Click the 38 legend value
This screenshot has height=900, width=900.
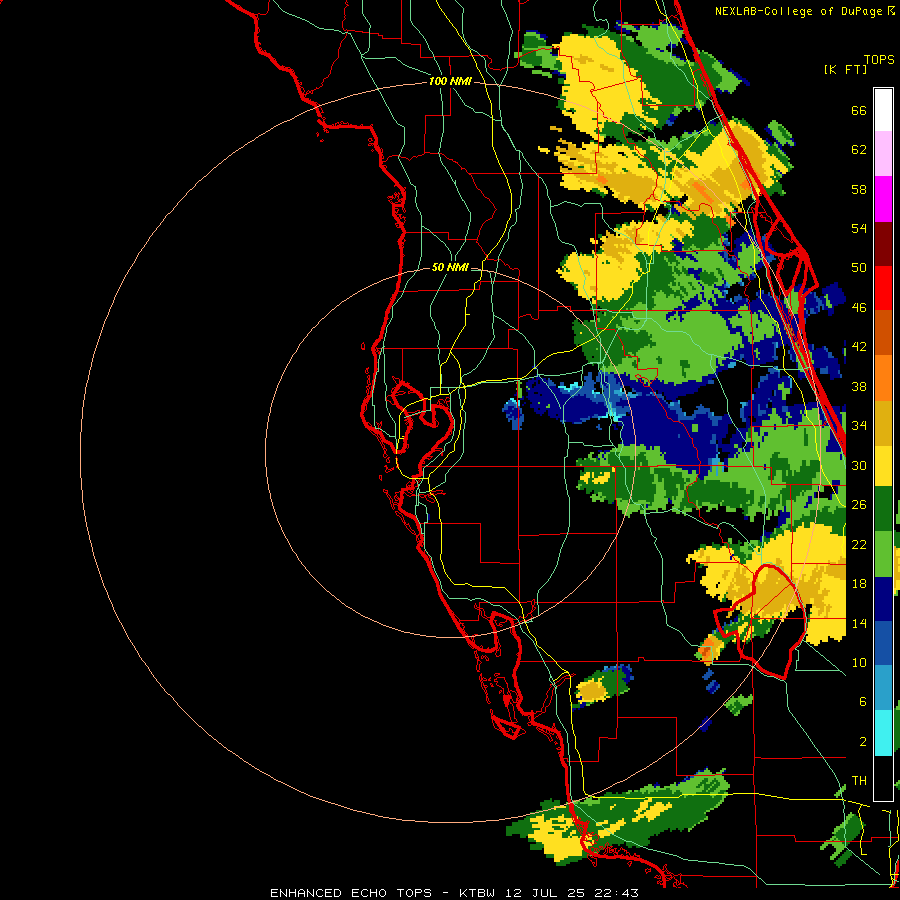click(x=859, y=386)
